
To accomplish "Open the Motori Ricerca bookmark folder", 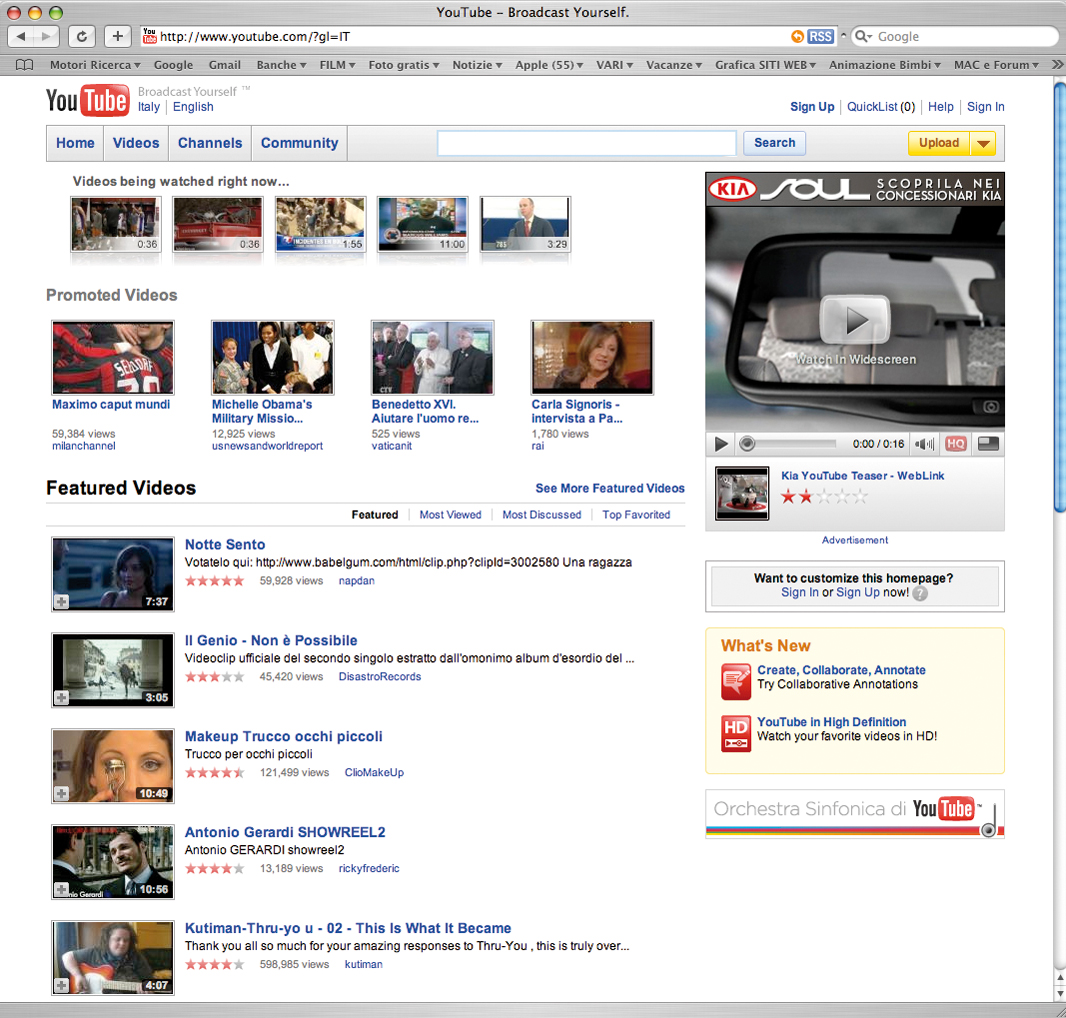I will [95, 65].
